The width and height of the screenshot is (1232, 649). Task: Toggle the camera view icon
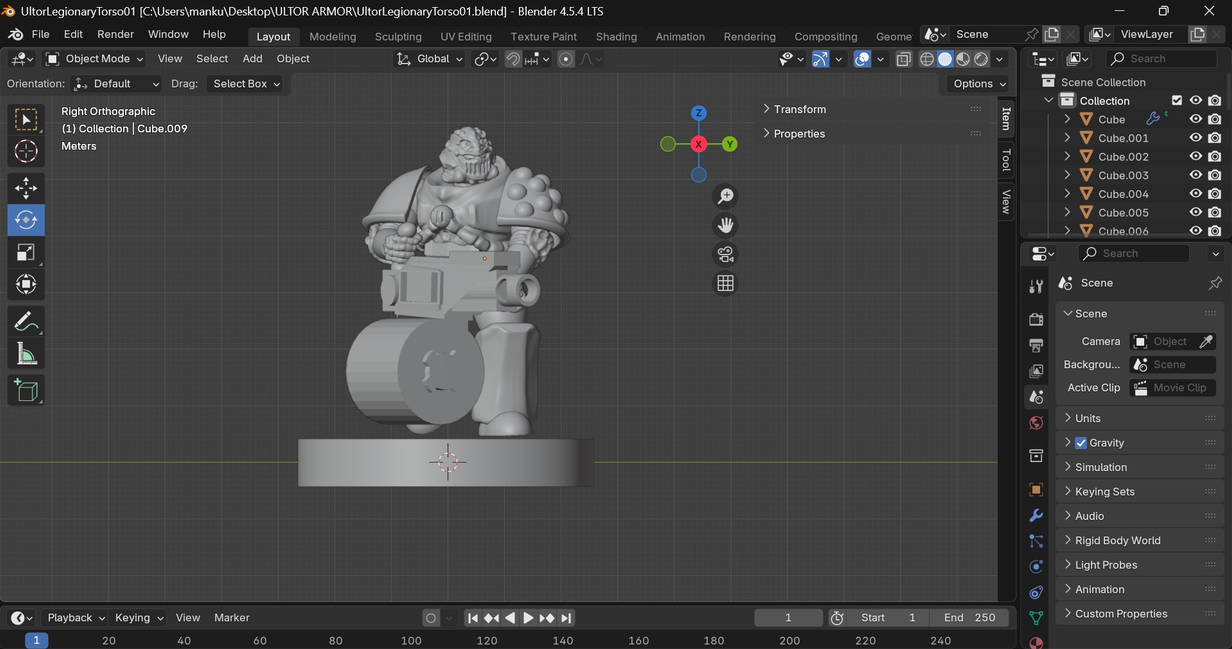tap(726, 254)
